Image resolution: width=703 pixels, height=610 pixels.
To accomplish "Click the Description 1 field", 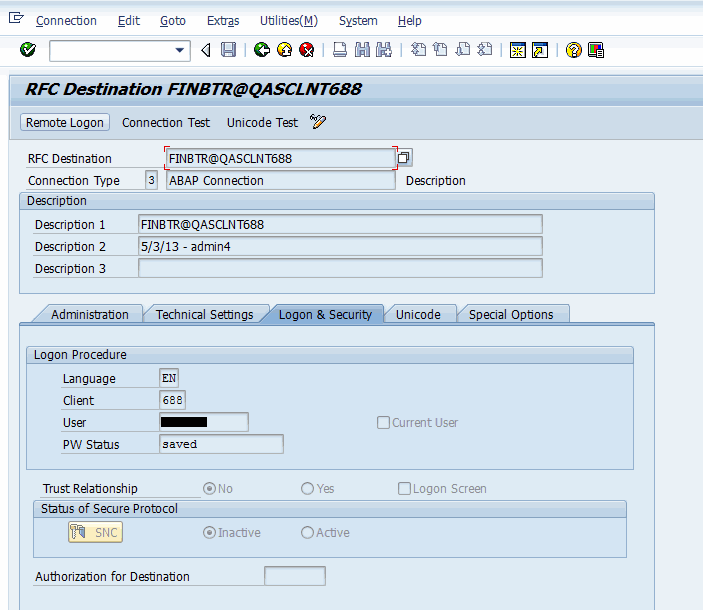I will 340,224.
